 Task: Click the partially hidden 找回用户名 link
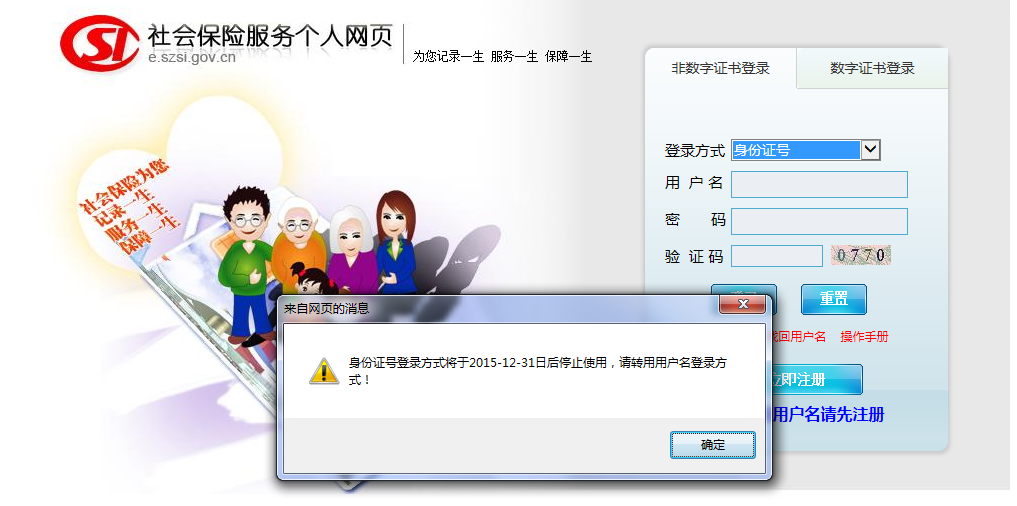coord(800,337)
